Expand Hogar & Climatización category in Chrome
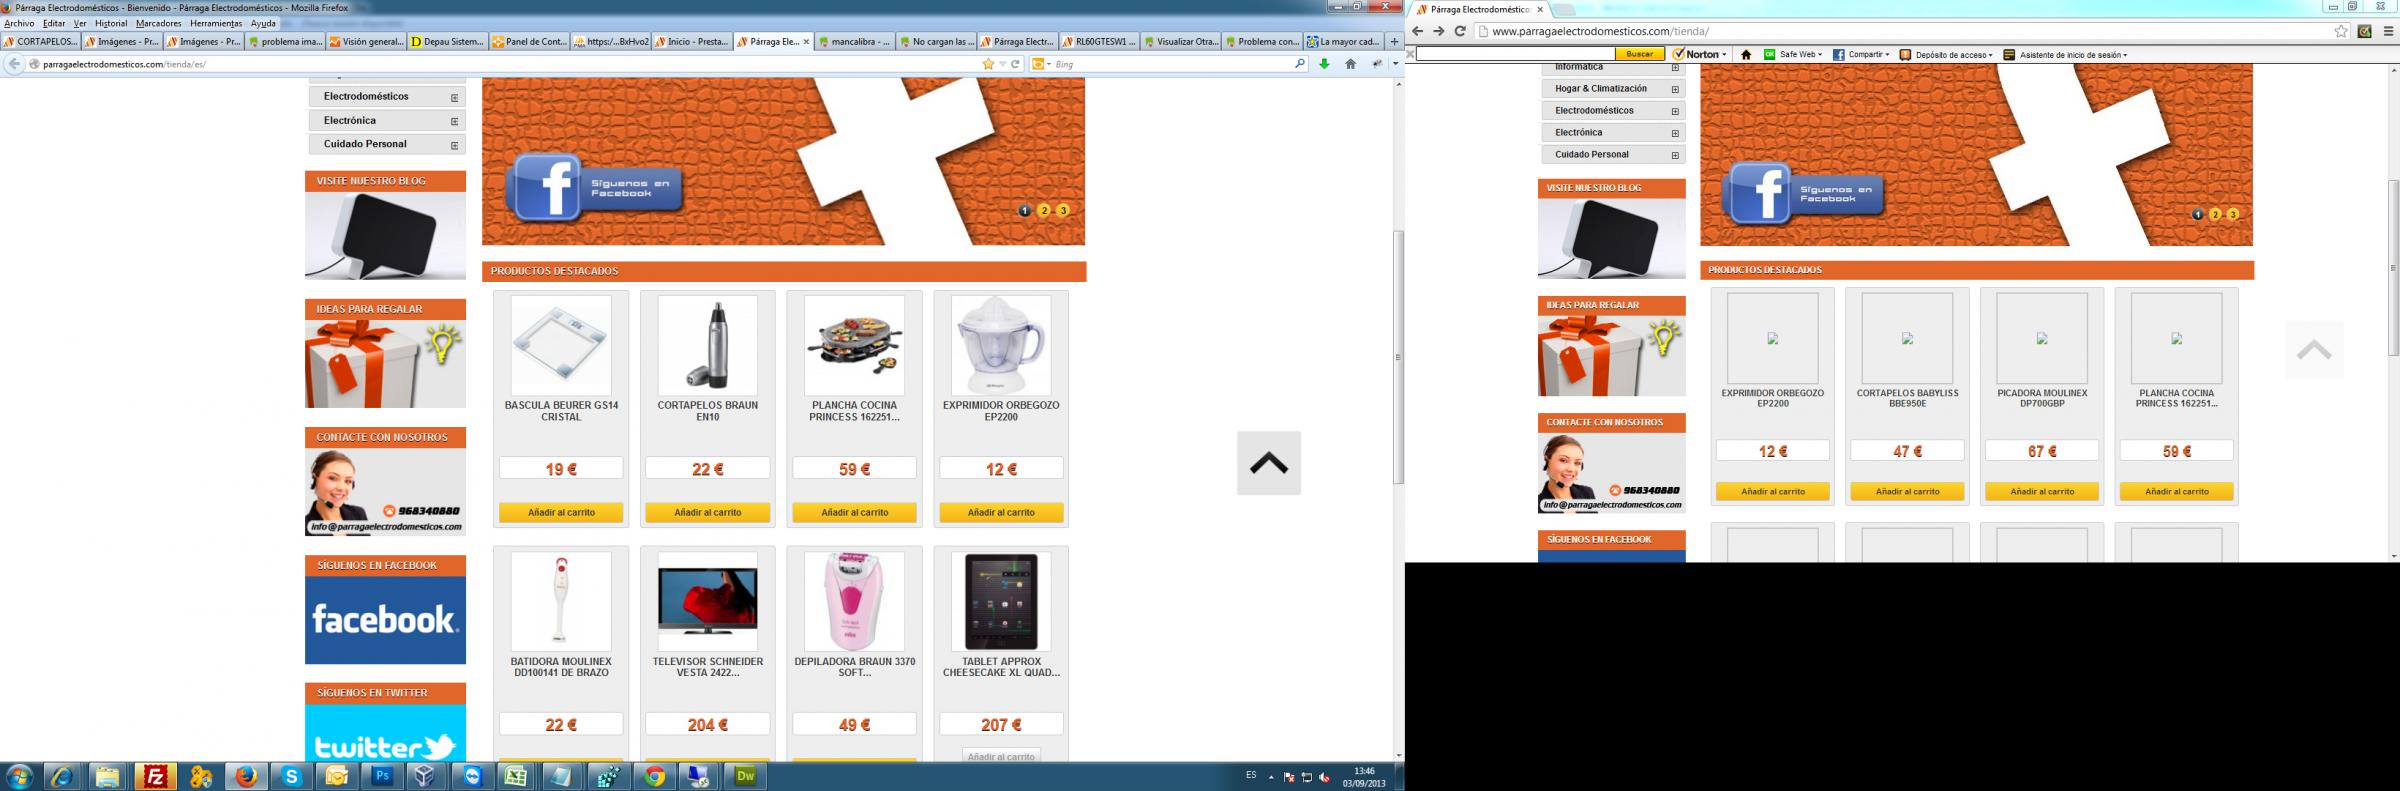 pos(1675,90)
